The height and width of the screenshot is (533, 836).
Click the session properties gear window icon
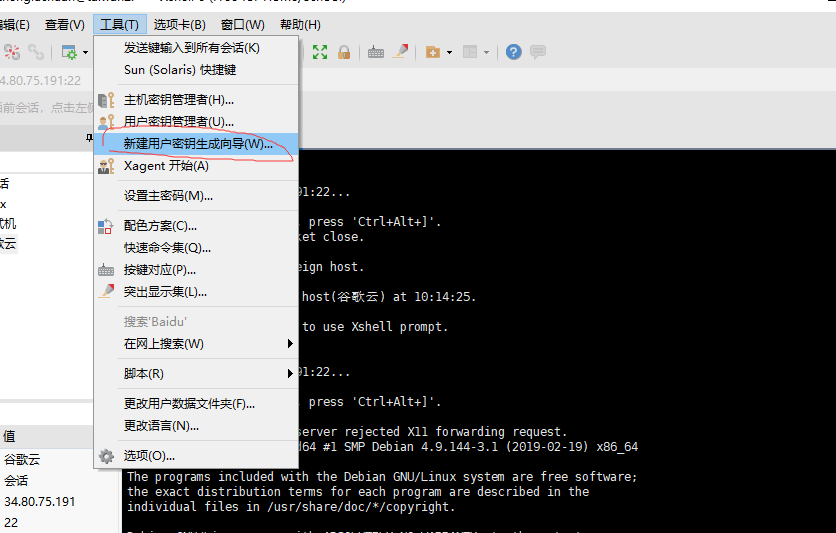[69, 52]
